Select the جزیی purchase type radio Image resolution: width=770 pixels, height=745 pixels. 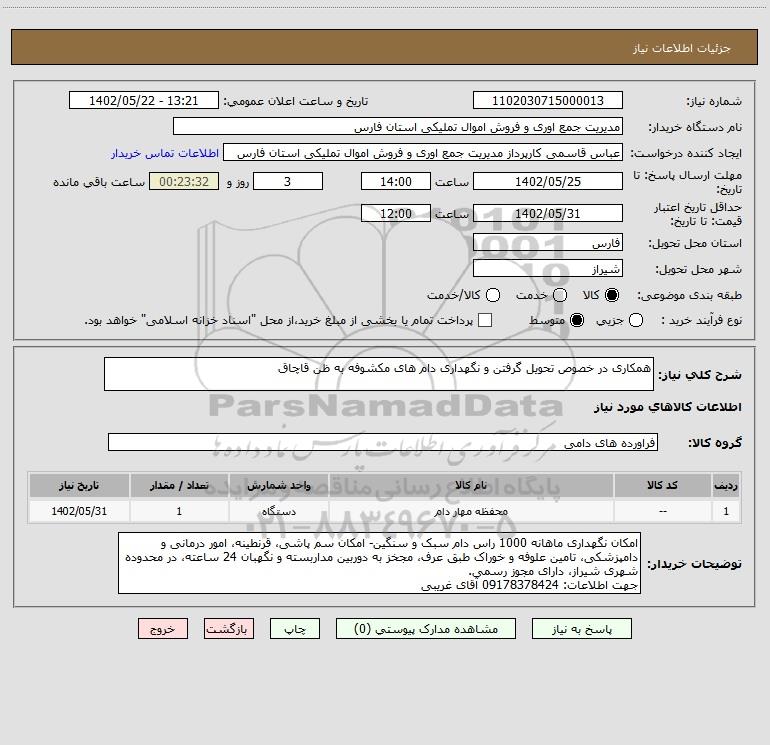pyautogui.click(x=636, y=320)
